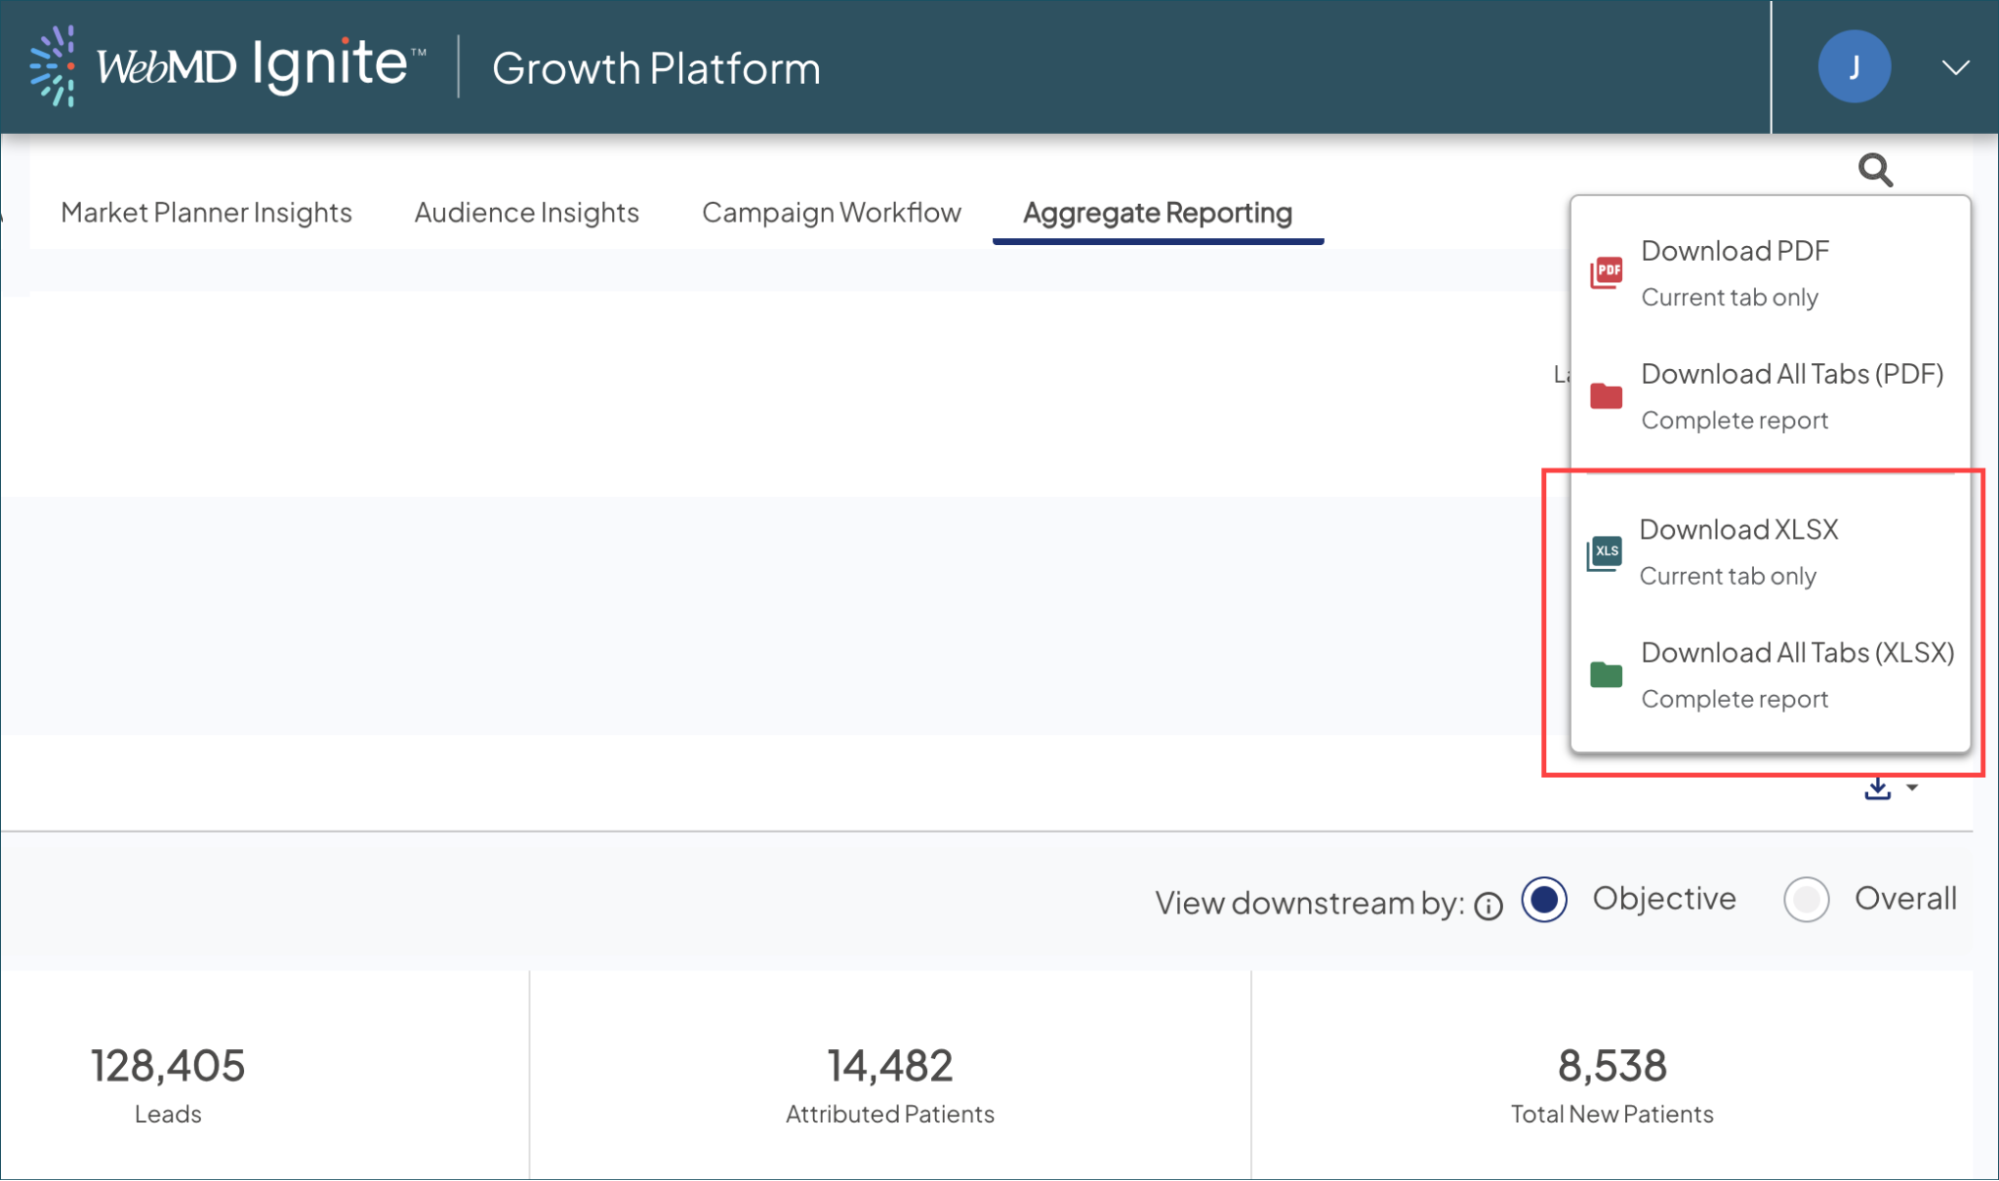Image resolution: width=1999 pixels, height=1181 pixels.
Task: Select Download XLSX for current tab
Action: click(1739, 529)
